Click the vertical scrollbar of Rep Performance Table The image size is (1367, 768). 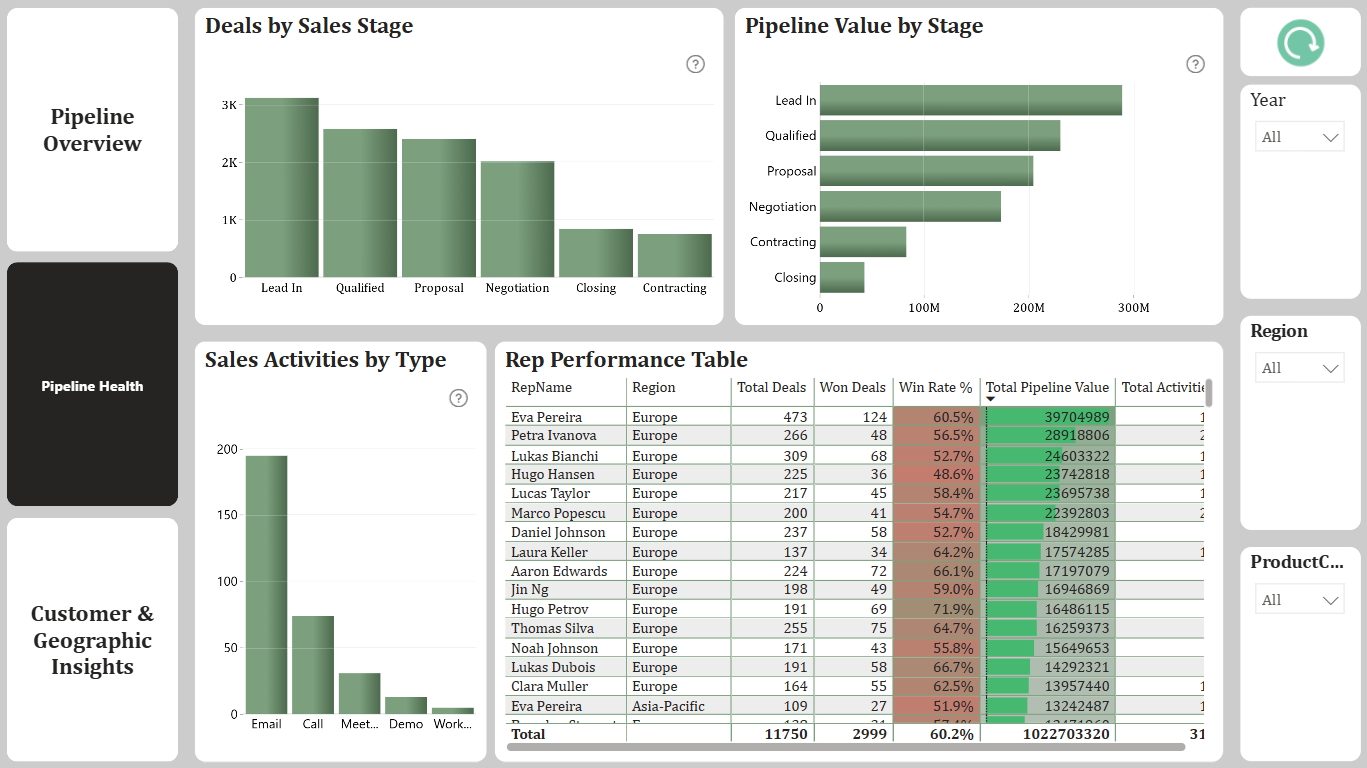click(1208, 393)
